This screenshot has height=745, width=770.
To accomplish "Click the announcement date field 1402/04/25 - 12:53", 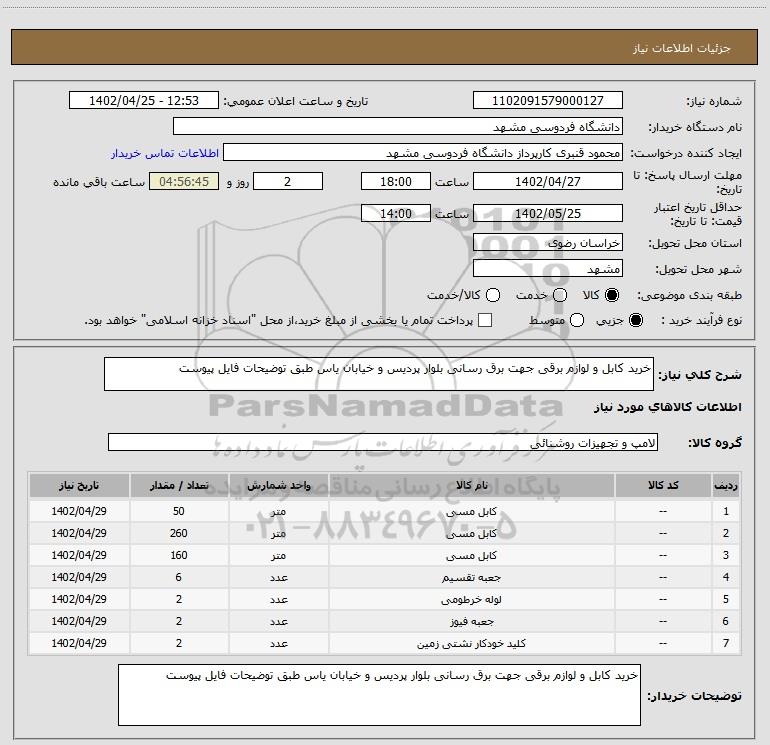I will [144, 101].
